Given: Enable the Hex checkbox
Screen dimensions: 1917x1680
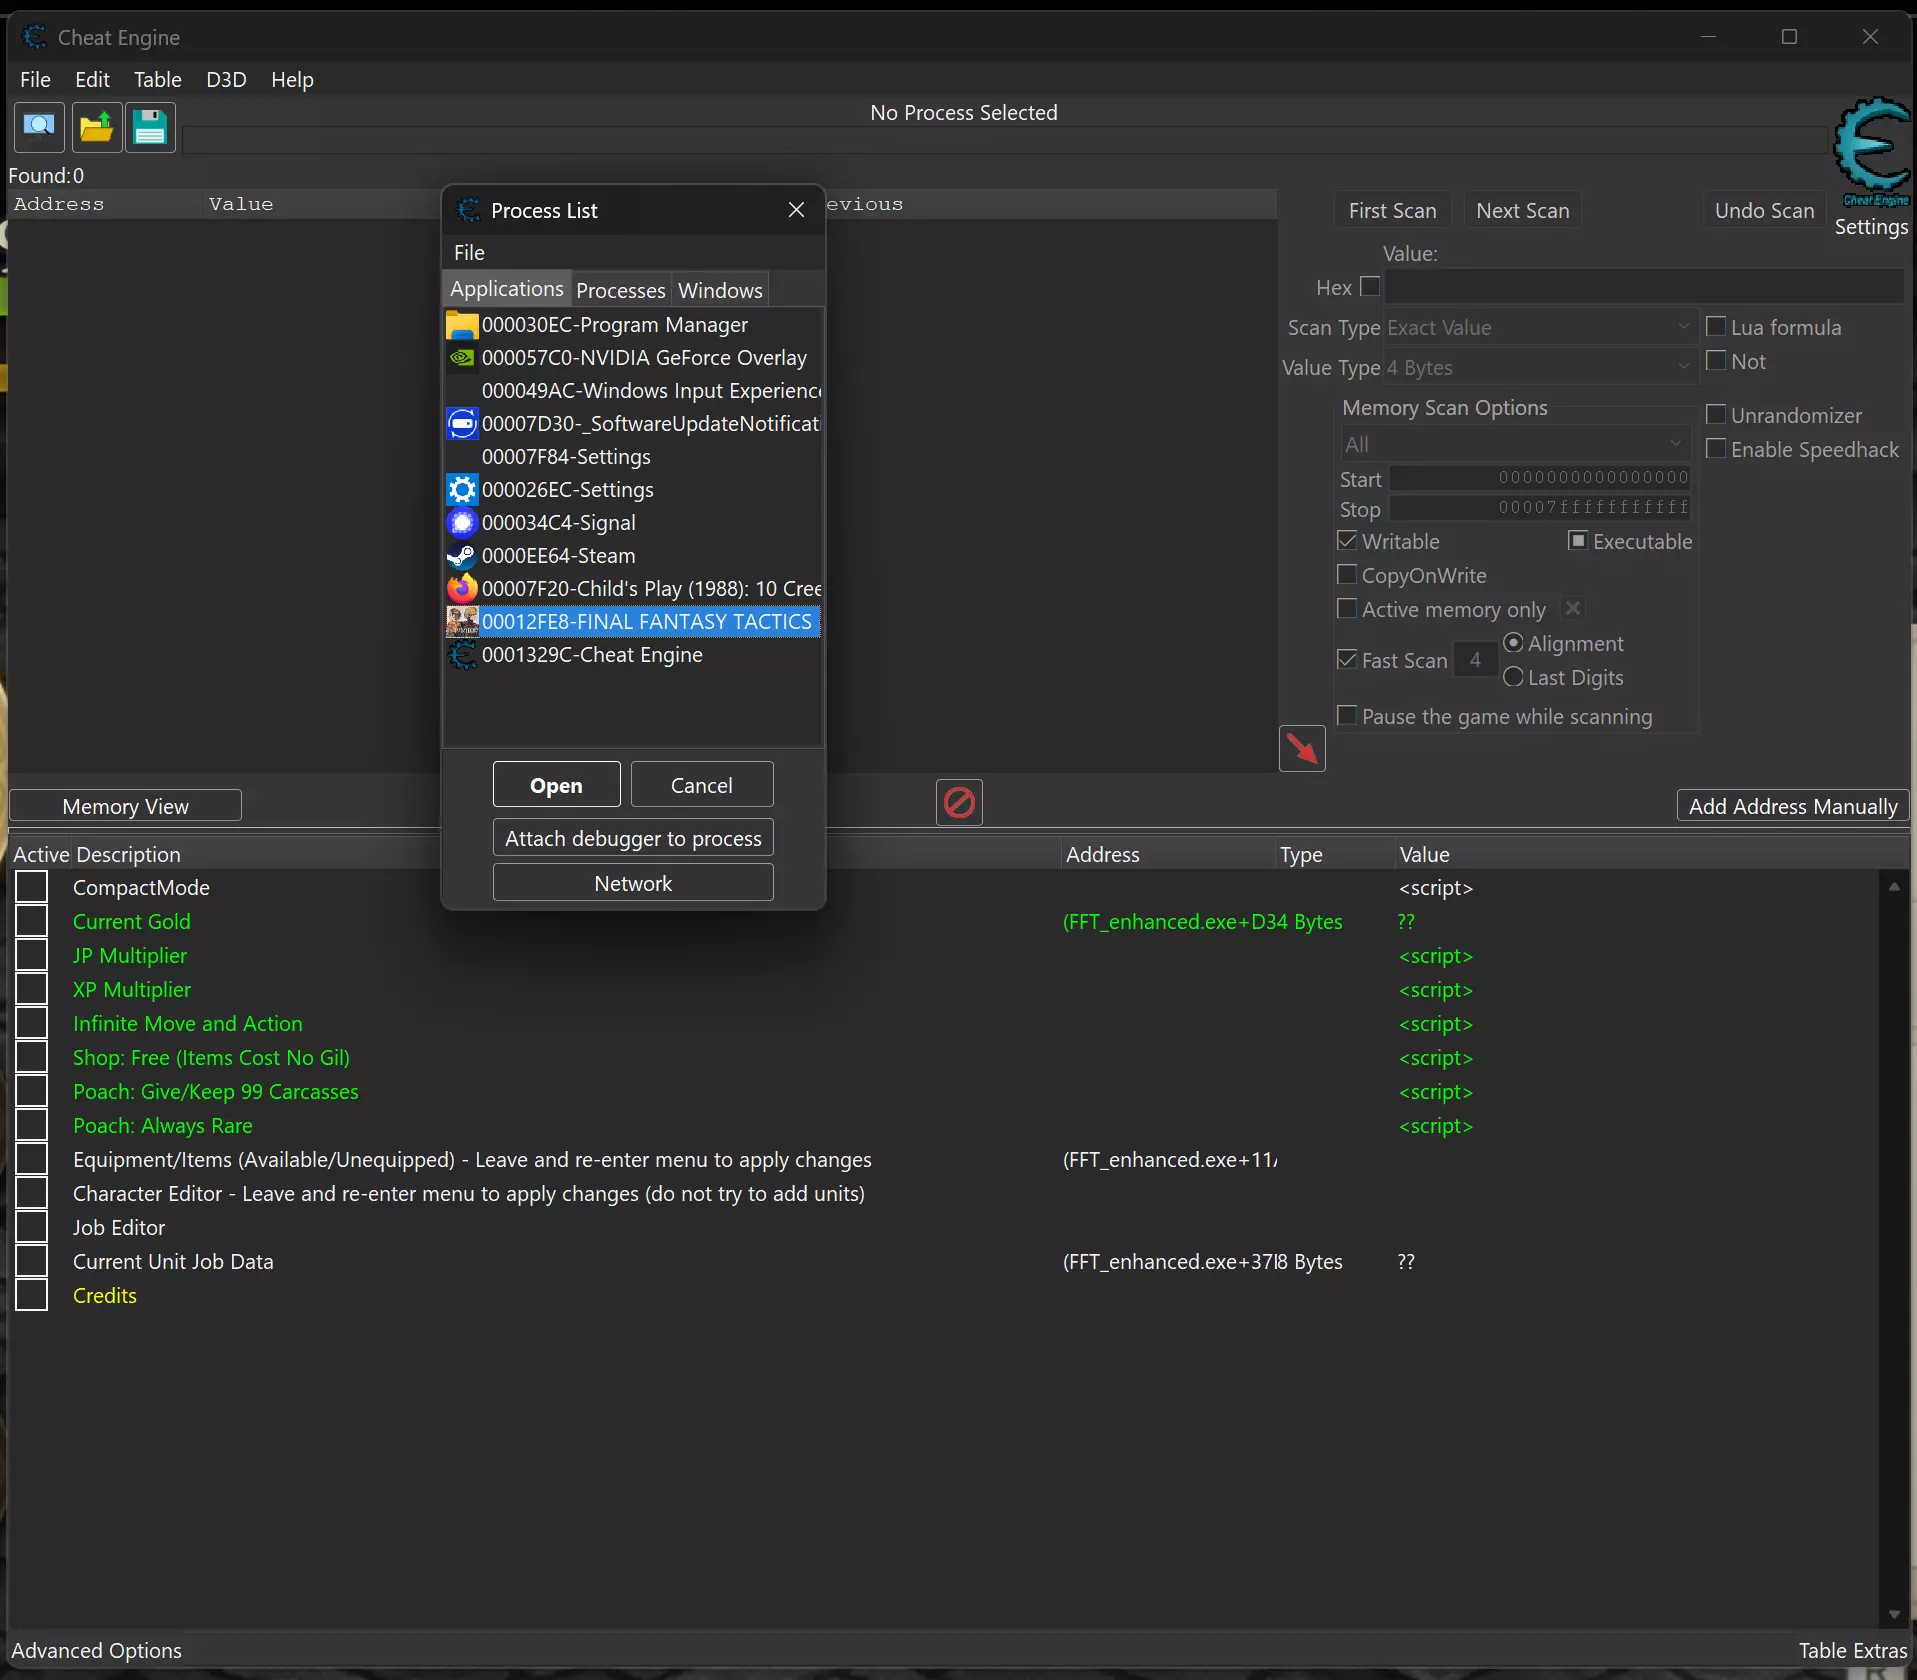Looking at the screenshot, I should (x=1370, y=287).
